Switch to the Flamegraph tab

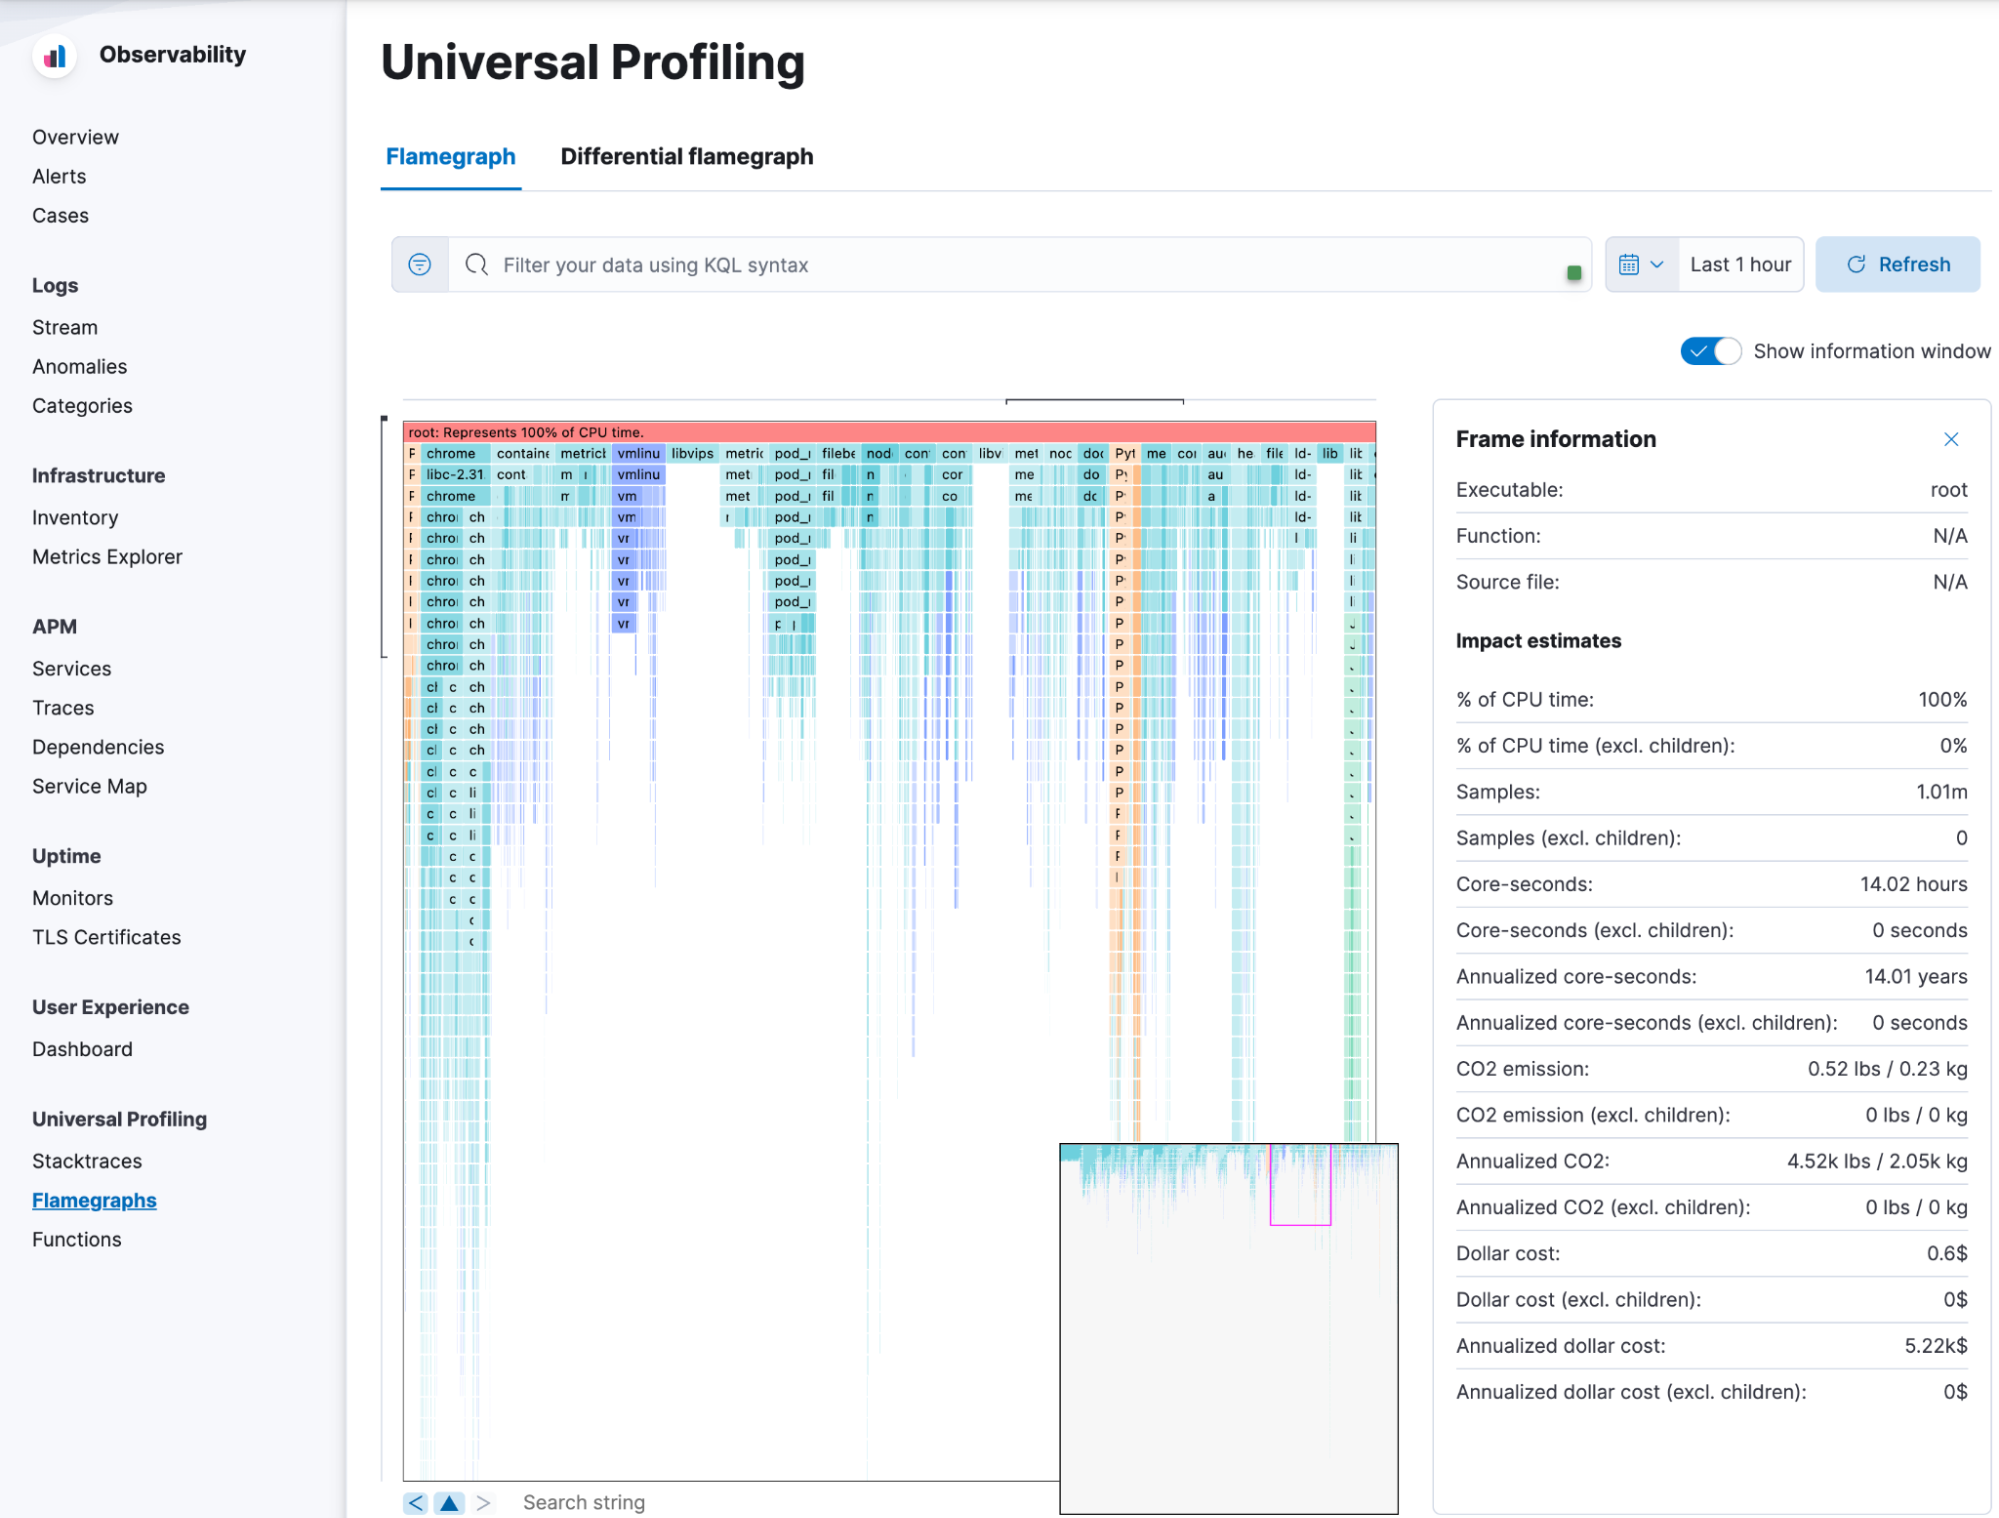tap(451, 157)
